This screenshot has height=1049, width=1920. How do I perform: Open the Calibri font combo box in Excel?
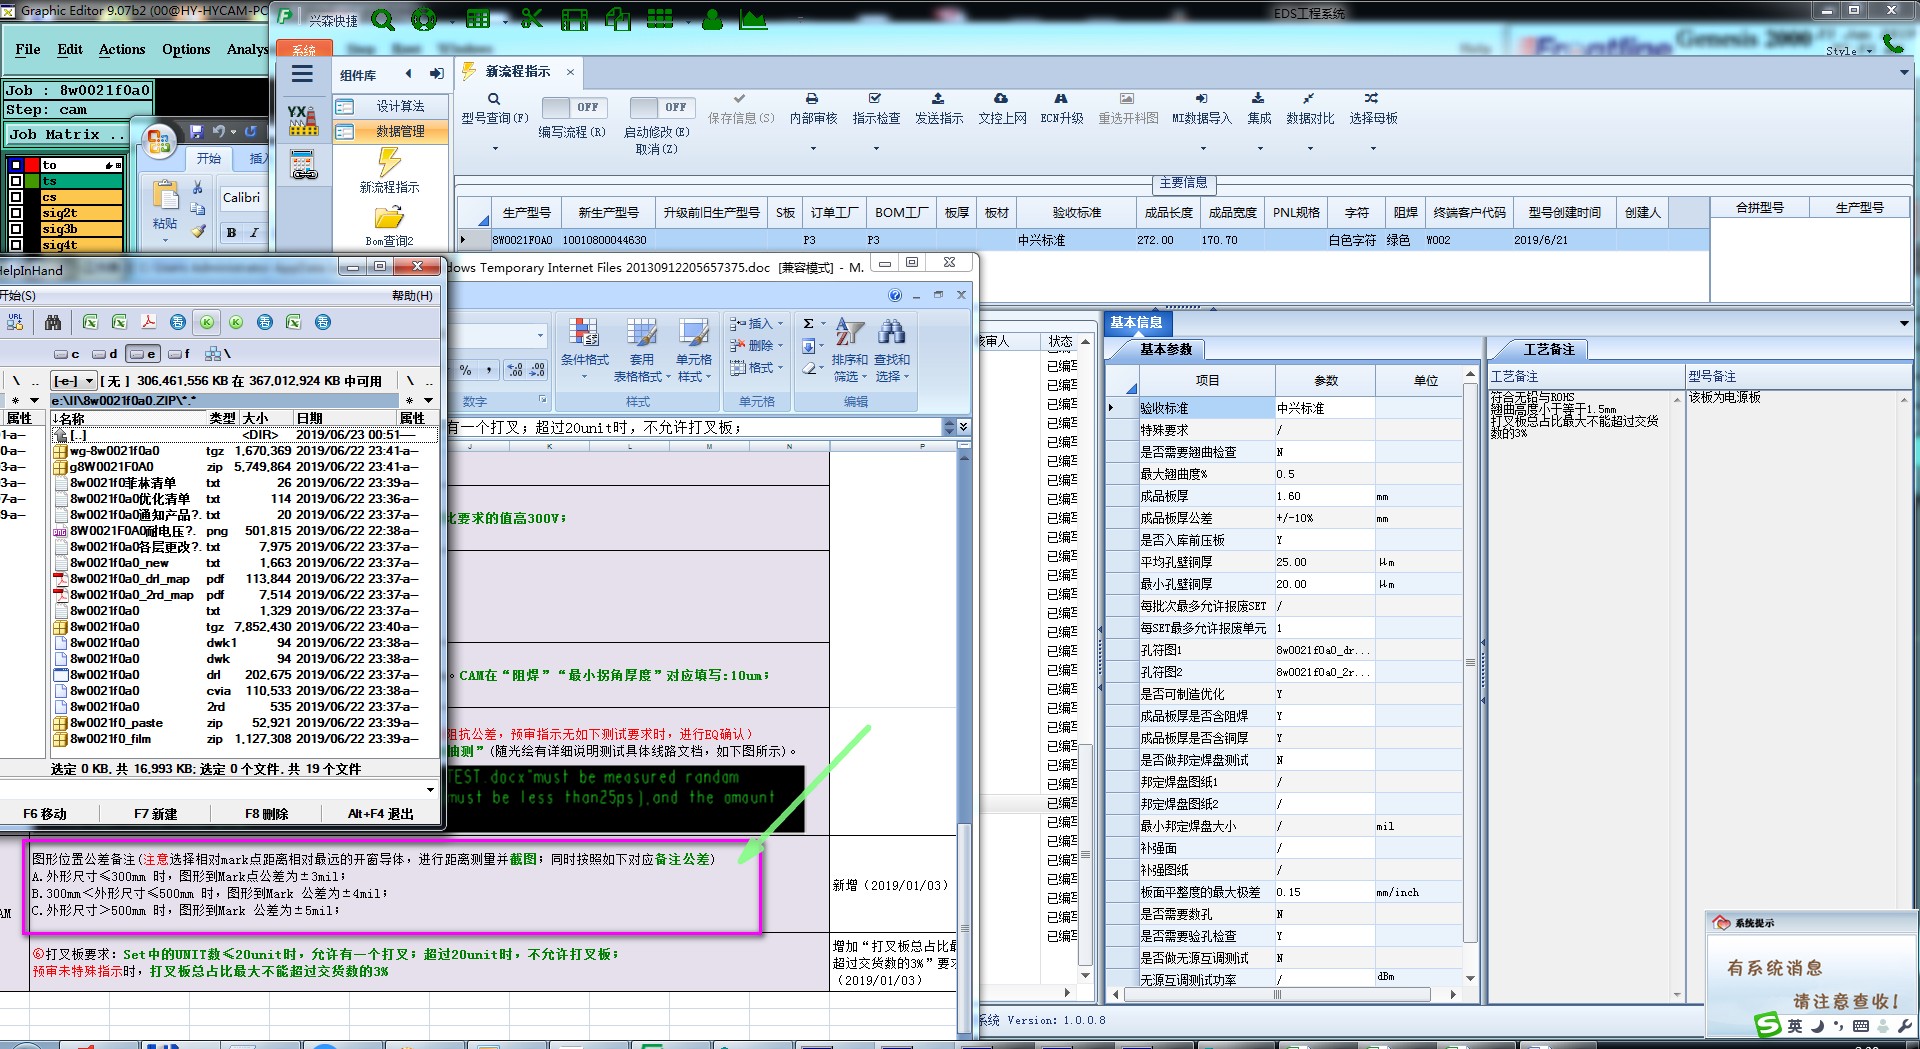[243, 198]
